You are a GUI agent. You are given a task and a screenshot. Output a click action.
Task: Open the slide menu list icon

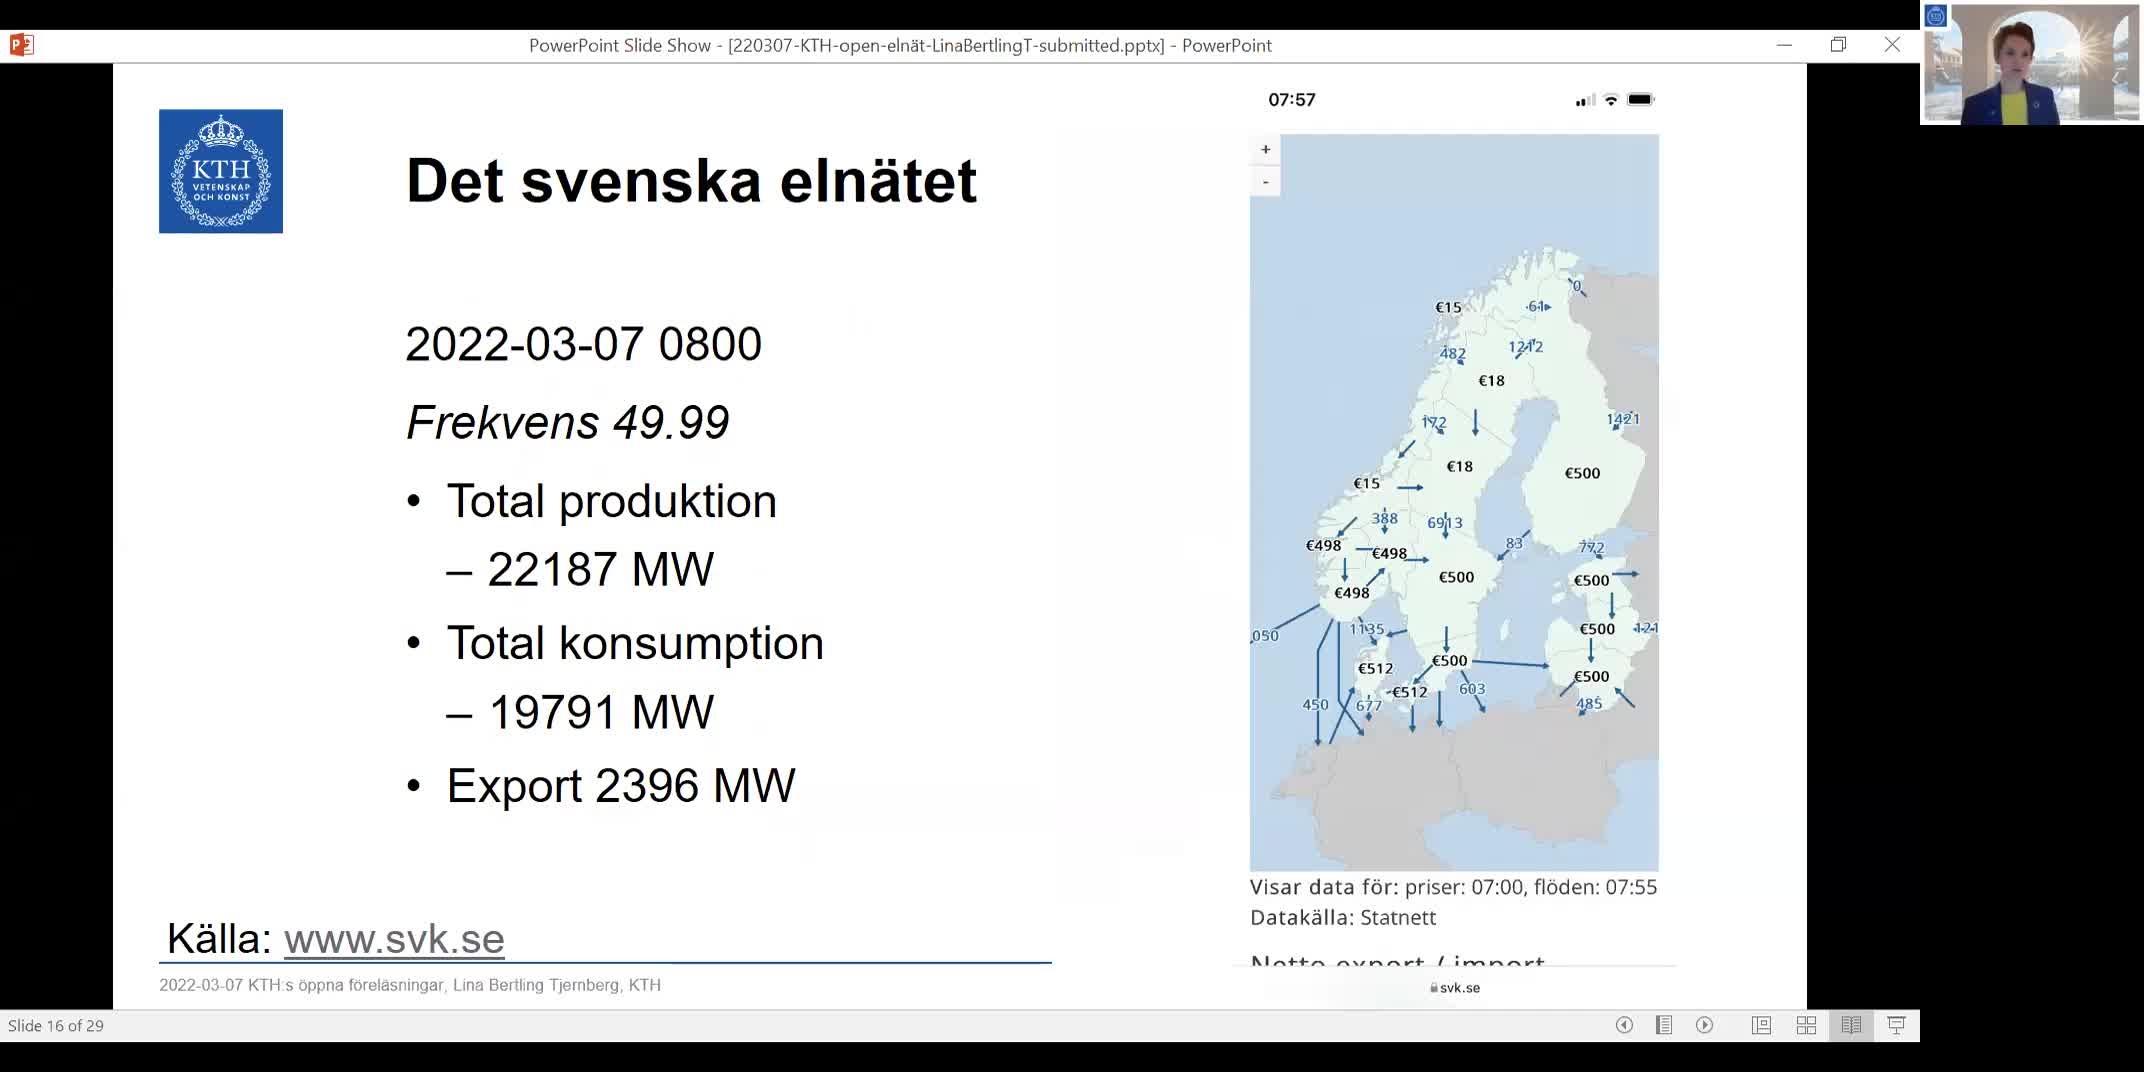coord(1664,1025)
